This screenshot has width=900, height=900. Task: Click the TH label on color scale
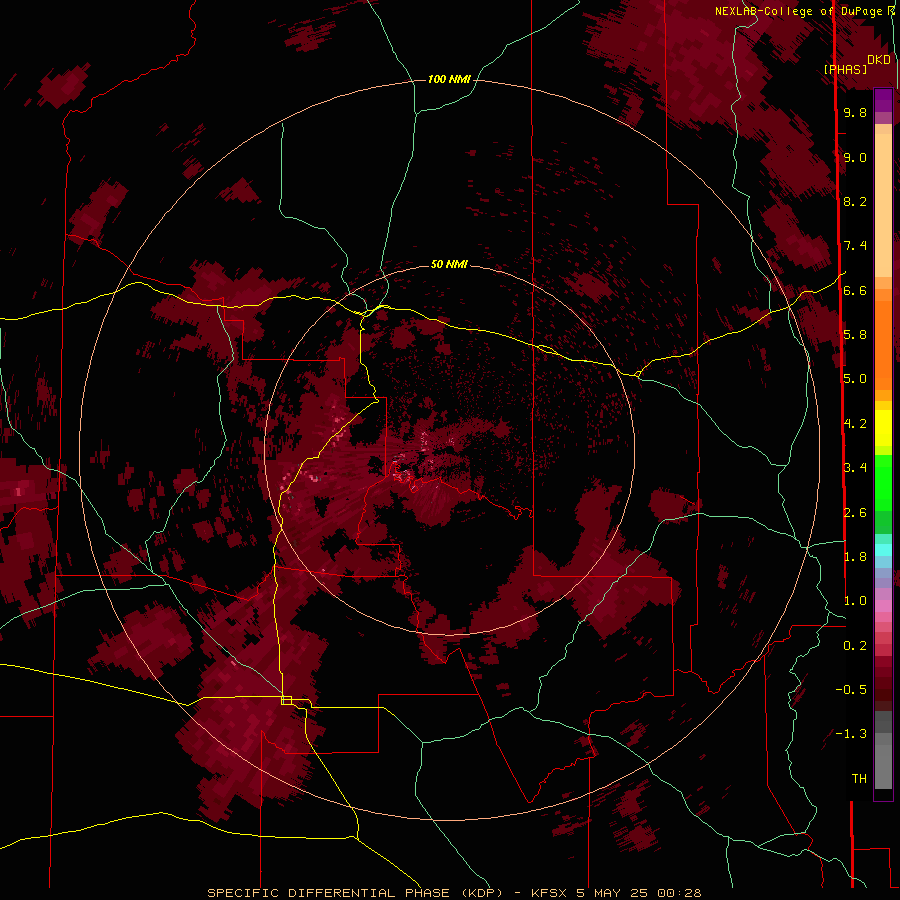pos(859,779)
